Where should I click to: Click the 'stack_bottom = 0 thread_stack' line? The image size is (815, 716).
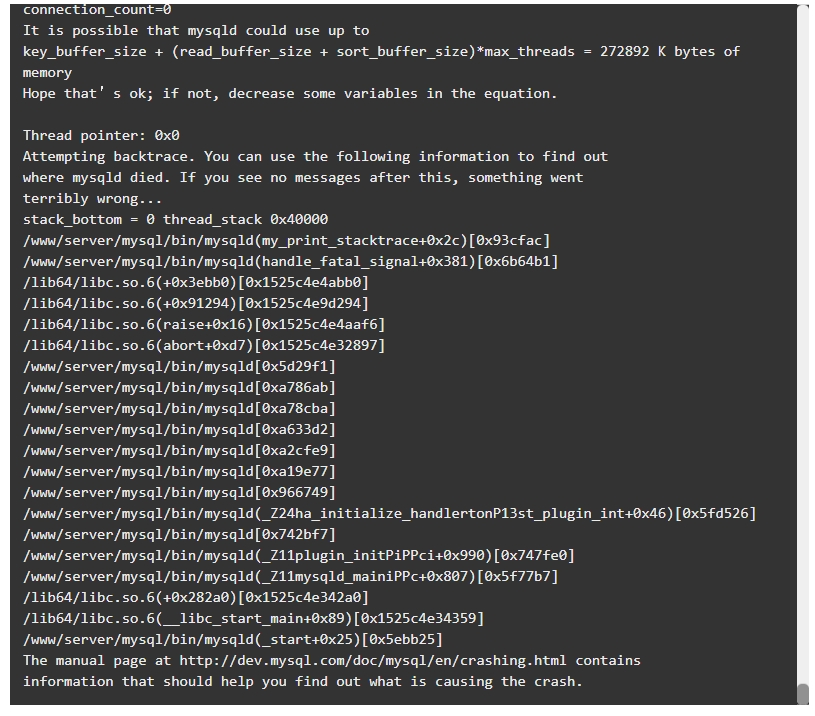point(176,219)
